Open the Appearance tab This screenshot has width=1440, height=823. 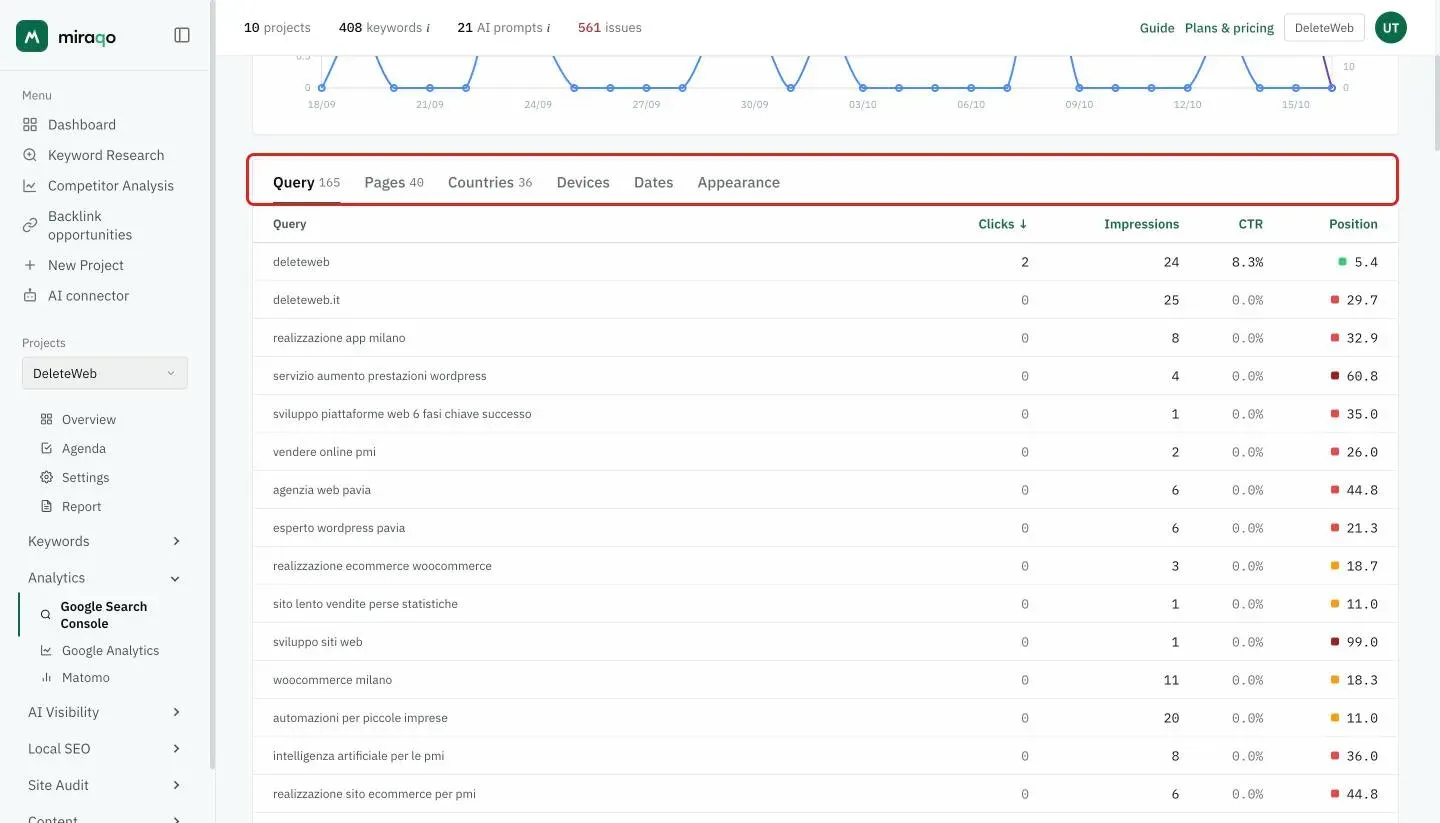[x=739, y=182]
